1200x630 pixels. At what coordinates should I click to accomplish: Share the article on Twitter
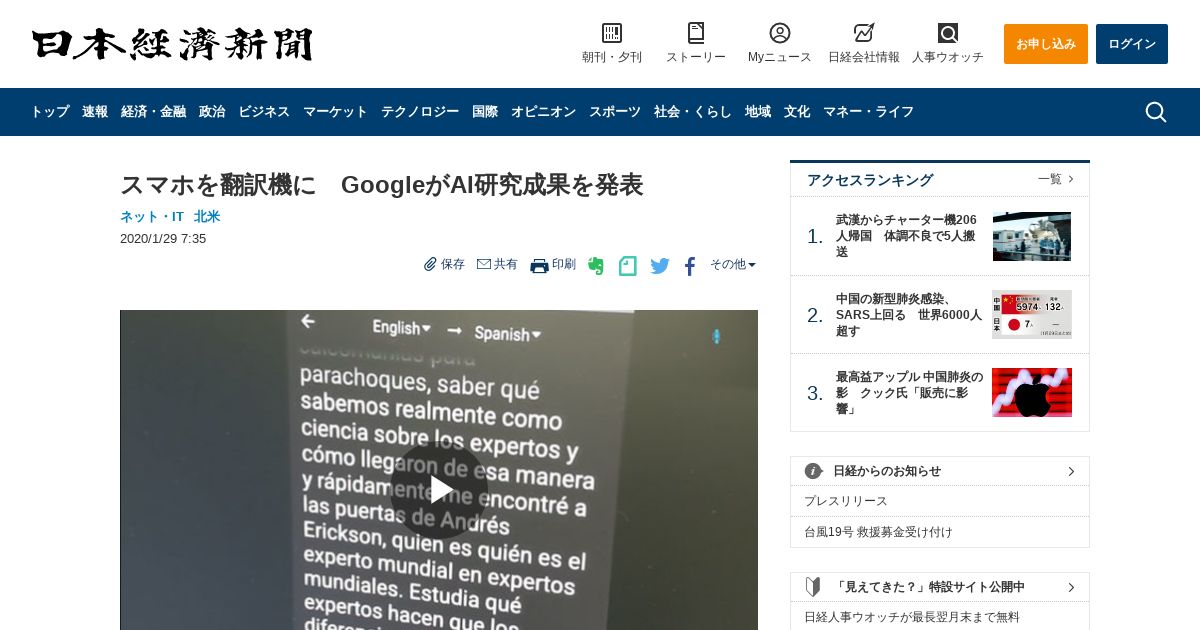[x=660, y=266]
